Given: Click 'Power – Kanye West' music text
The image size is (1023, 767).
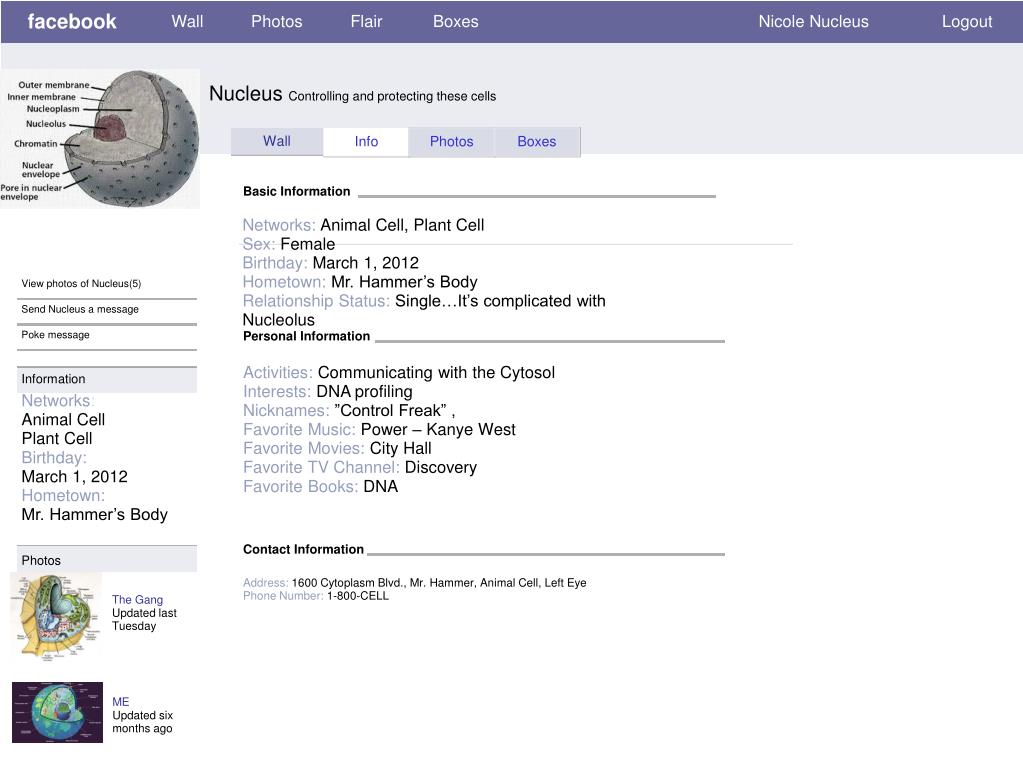Looking at the screenshot, I should [438, 429].
